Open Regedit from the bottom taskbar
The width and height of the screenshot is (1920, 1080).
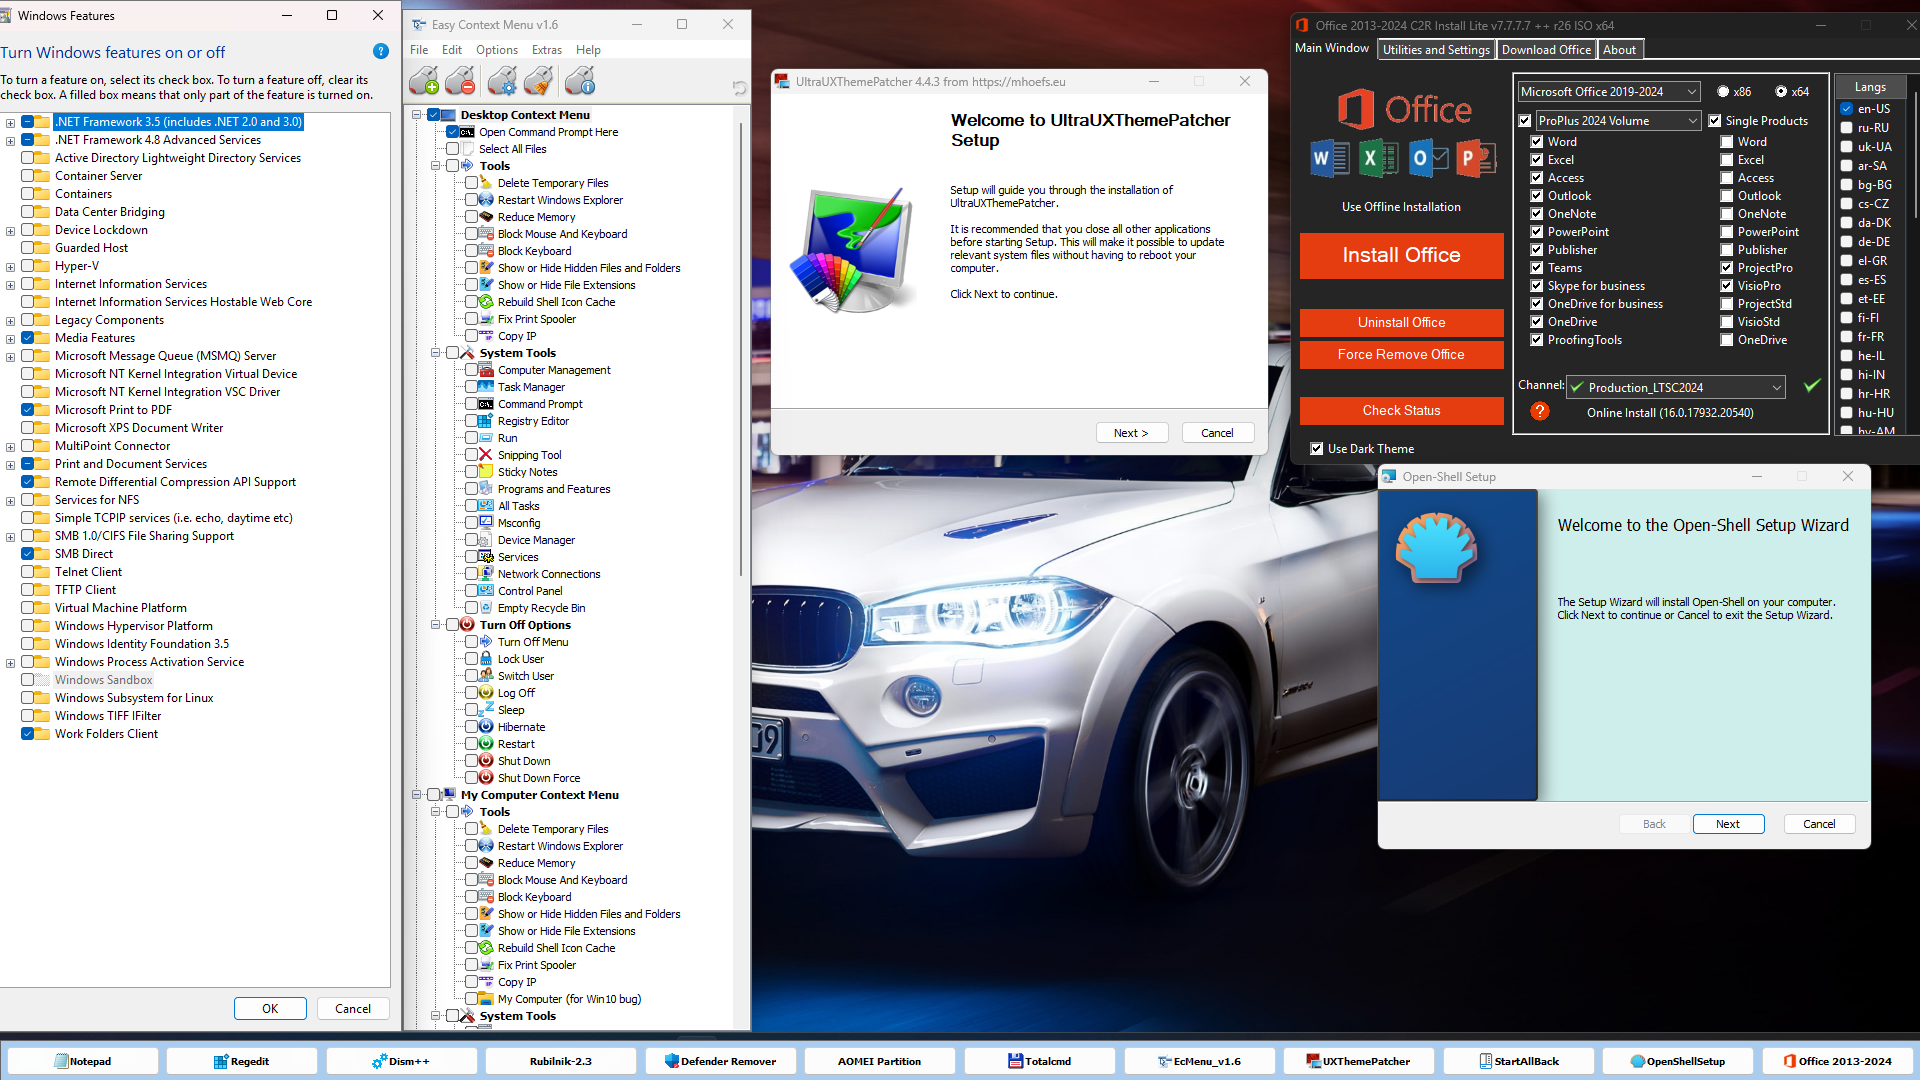click(x=242, y=1061)
